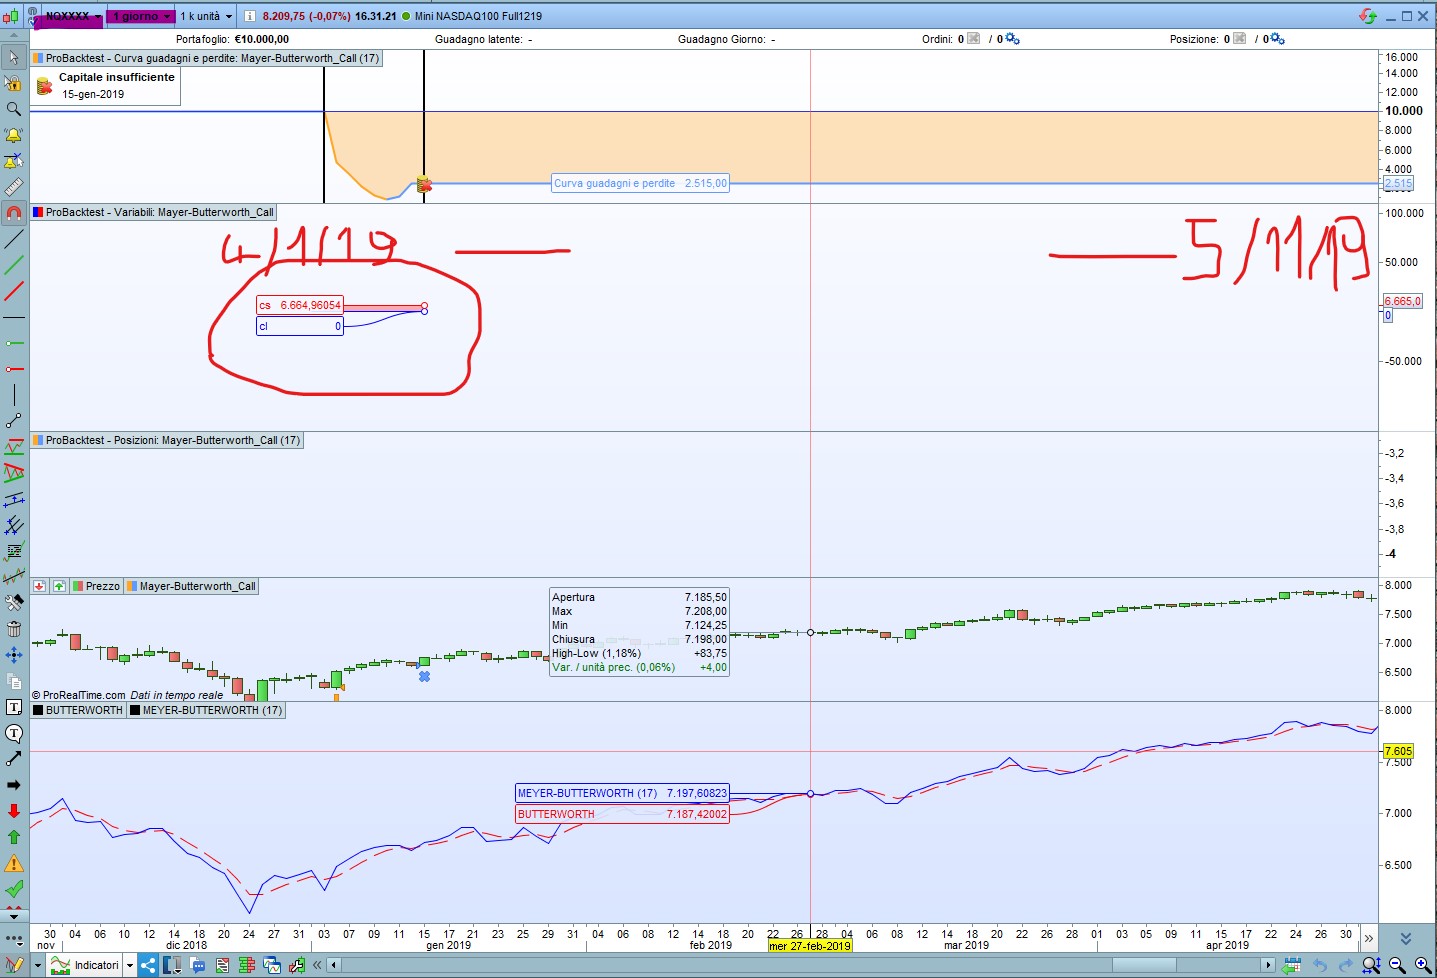Choose the black horizontal line tool
This screenshot has width=1437, height=978.
click(14, 317)
